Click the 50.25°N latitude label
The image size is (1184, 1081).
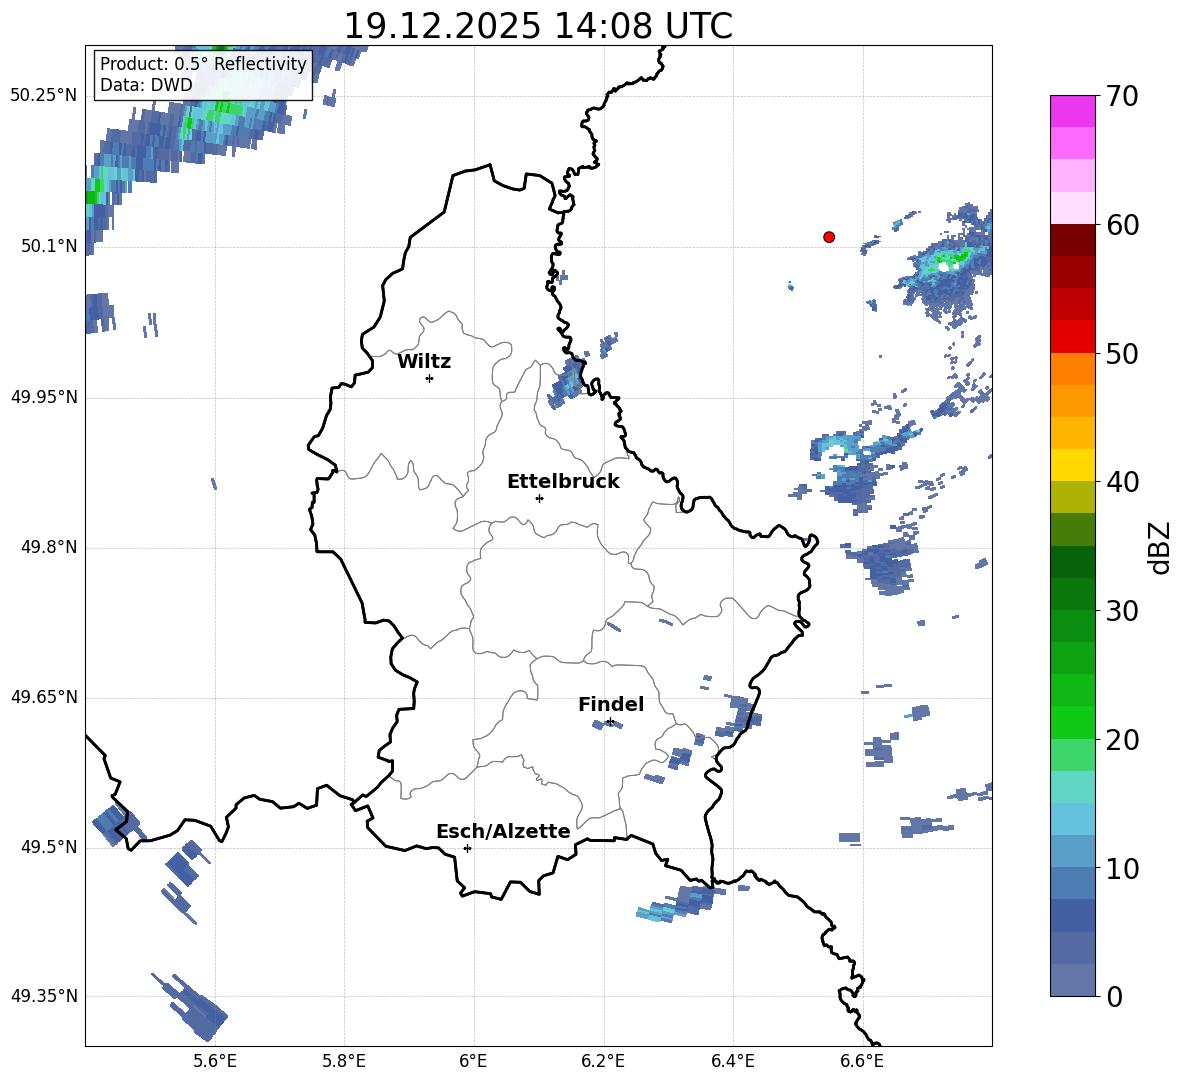tap(44, 96)
